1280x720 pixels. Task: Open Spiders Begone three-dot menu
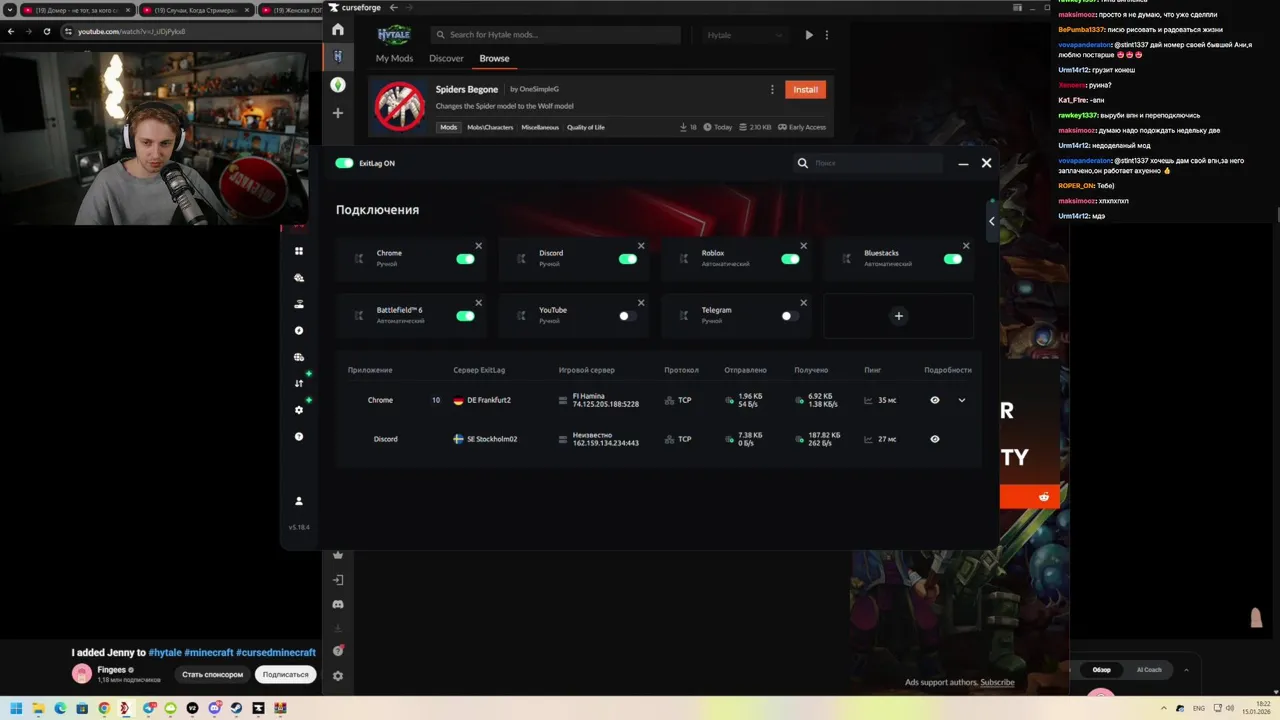[772, 89]
